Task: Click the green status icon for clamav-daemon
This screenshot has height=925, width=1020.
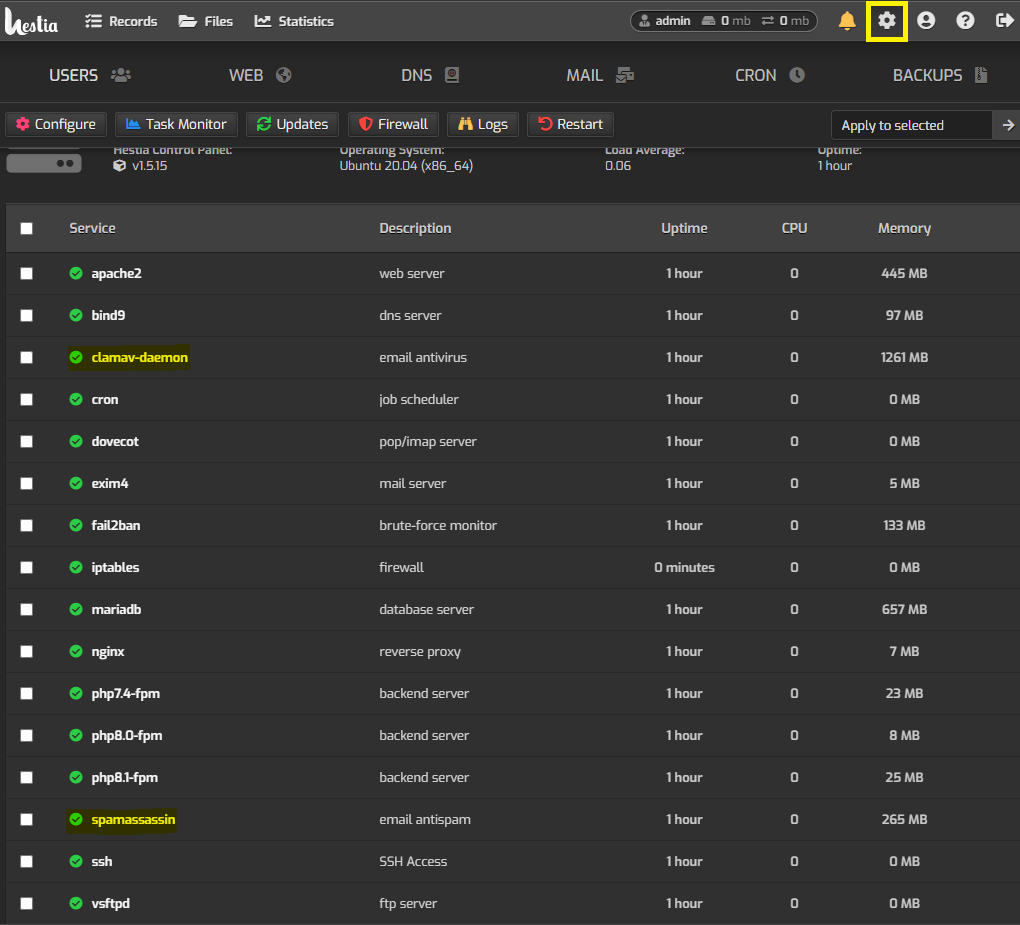Action: click(x=76, y=357)
